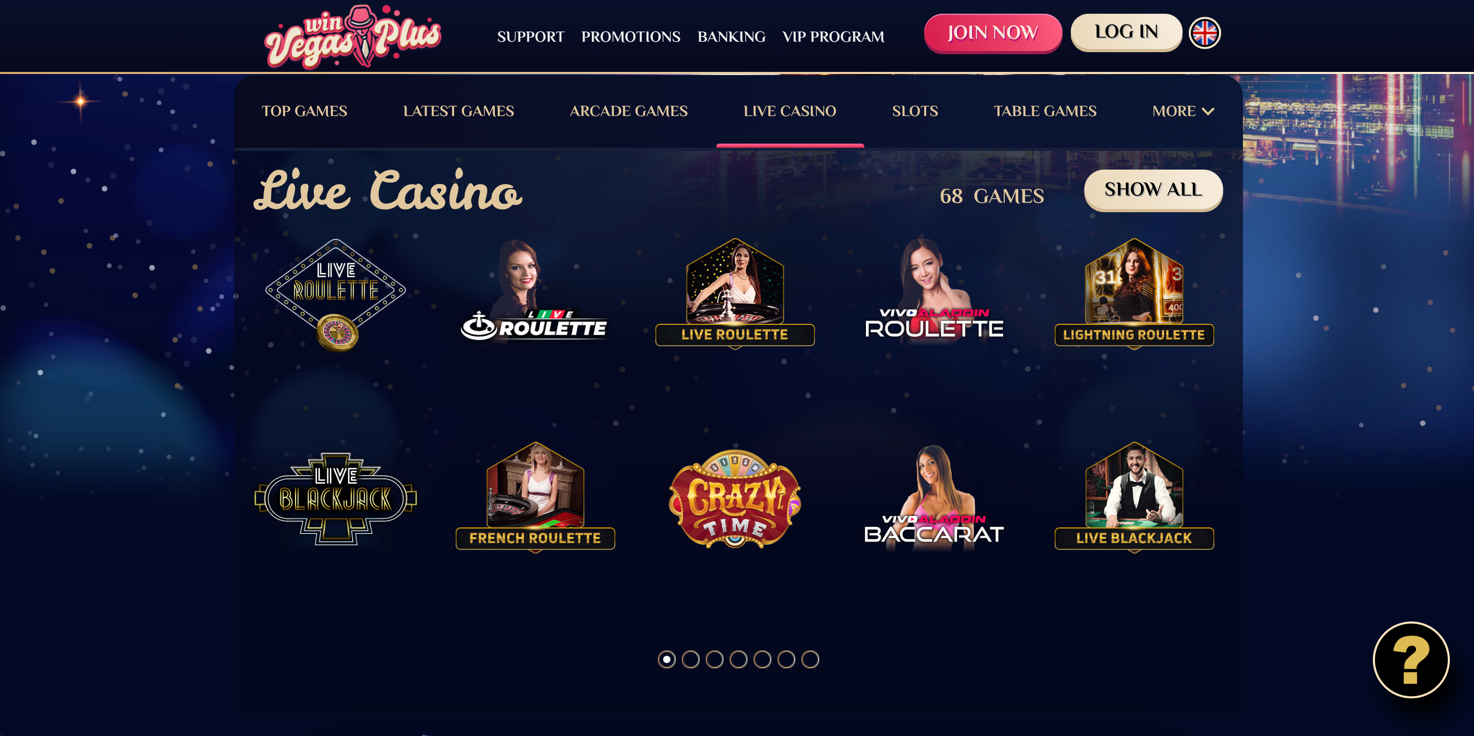Screen dimensions: 1474x736
Task: Click the help question mark icon
Action: 1411,660
